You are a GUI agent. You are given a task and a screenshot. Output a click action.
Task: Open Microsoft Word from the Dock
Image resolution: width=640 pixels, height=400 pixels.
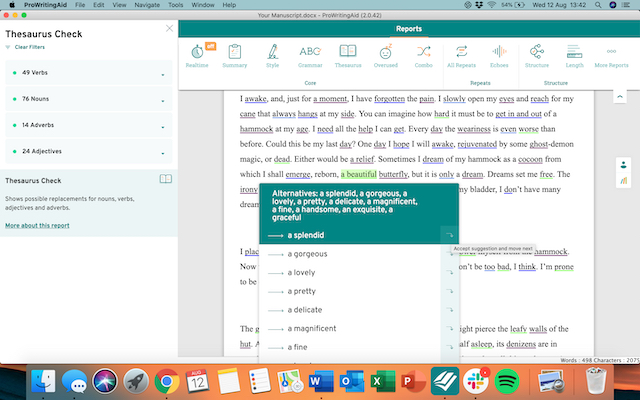320,381
